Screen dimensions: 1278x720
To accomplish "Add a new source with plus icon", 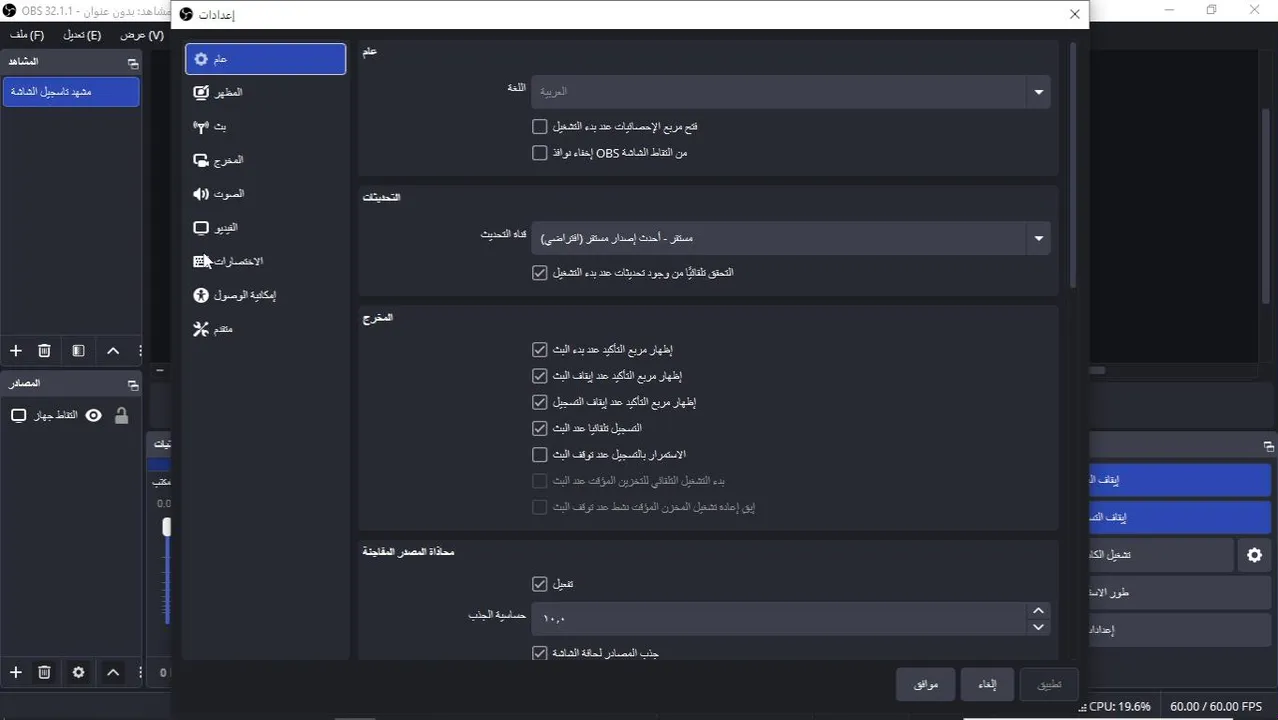I will coord(15,673).
